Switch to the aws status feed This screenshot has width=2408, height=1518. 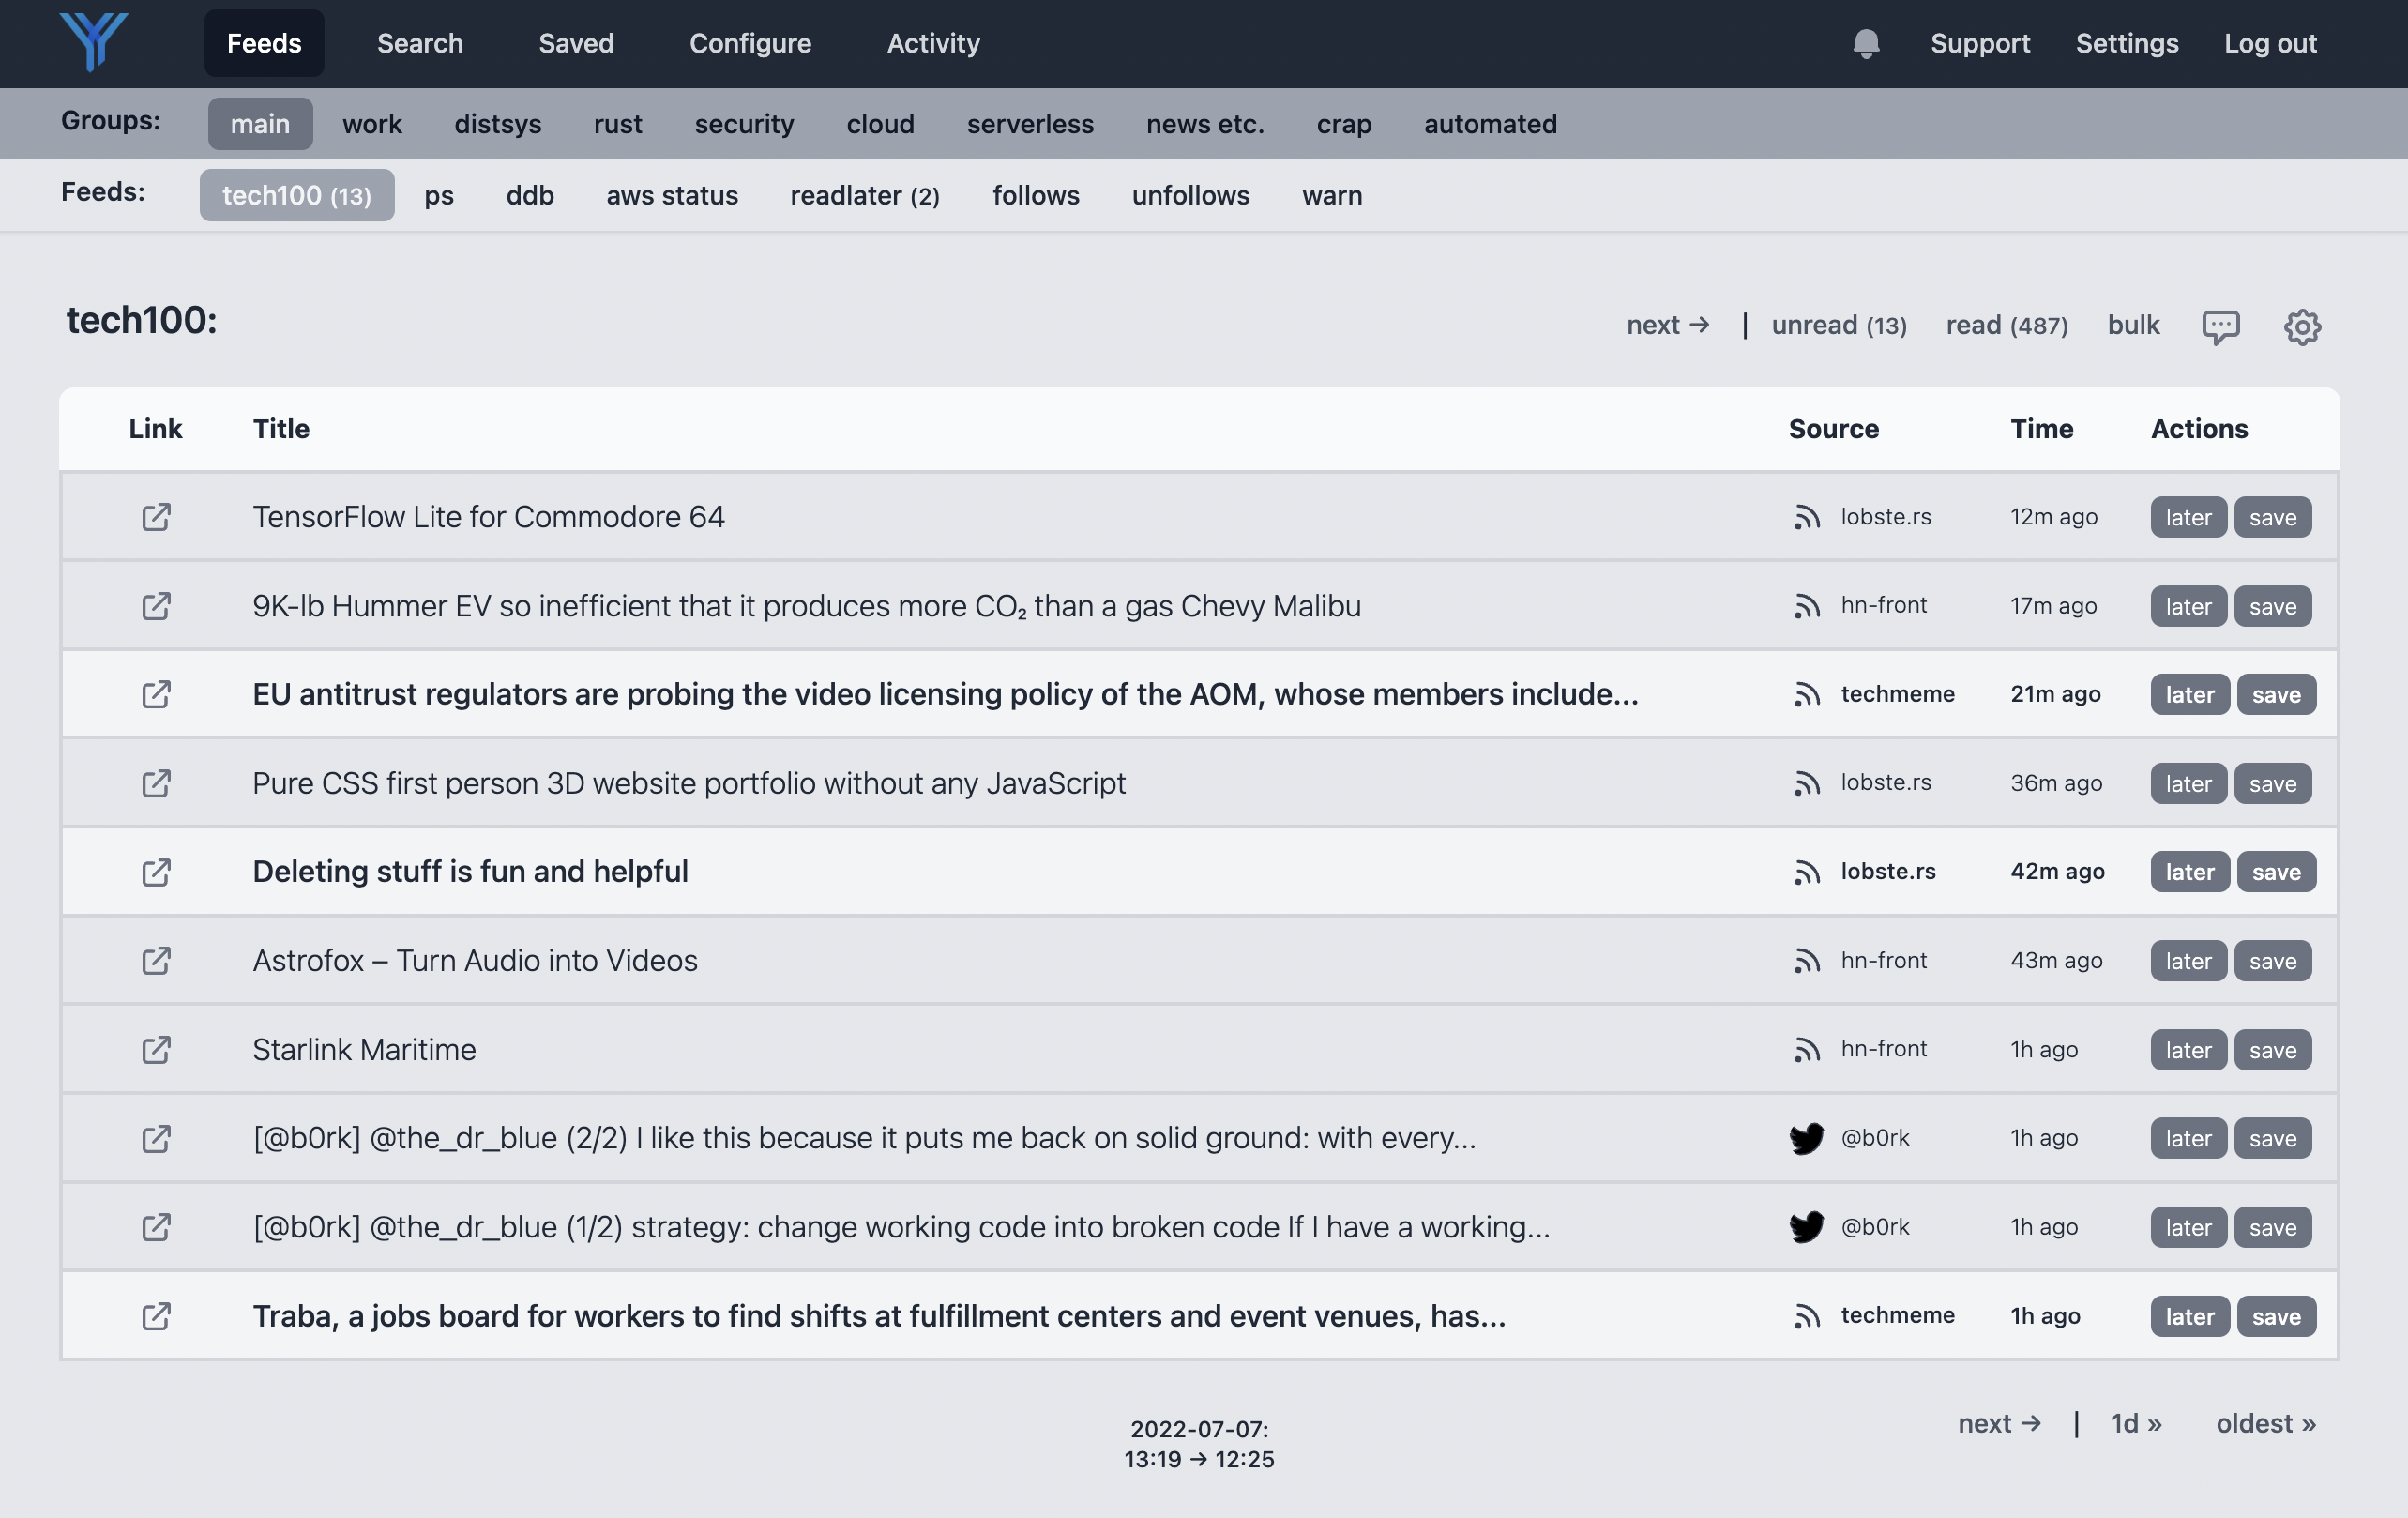coord(672,195)
